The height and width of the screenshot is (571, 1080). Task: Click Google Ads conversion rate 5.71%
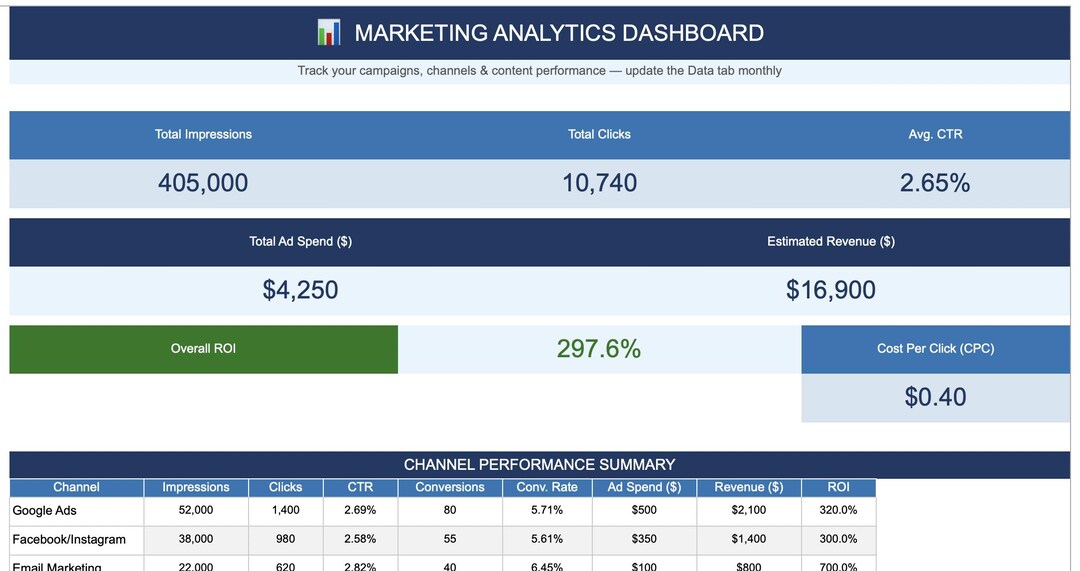[547, 510]
